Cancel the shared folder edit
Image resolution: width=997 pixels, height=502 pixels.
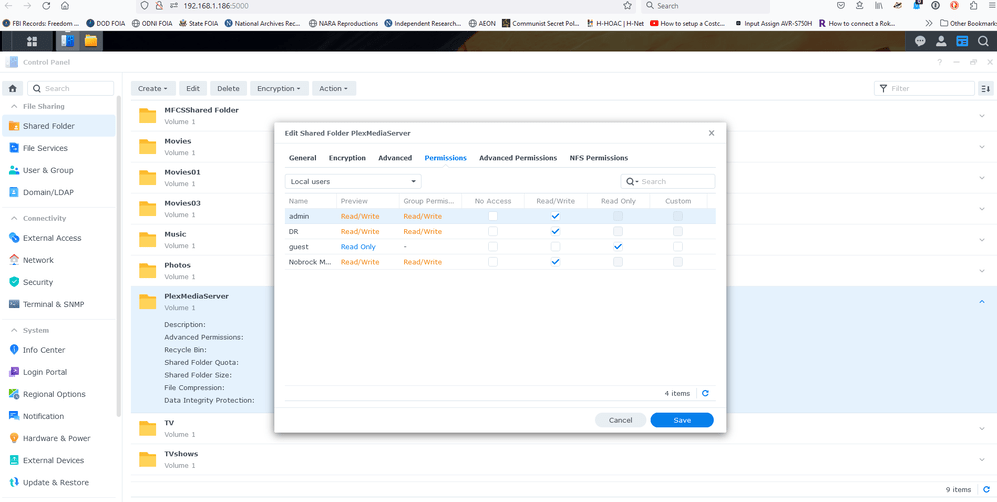621,420
